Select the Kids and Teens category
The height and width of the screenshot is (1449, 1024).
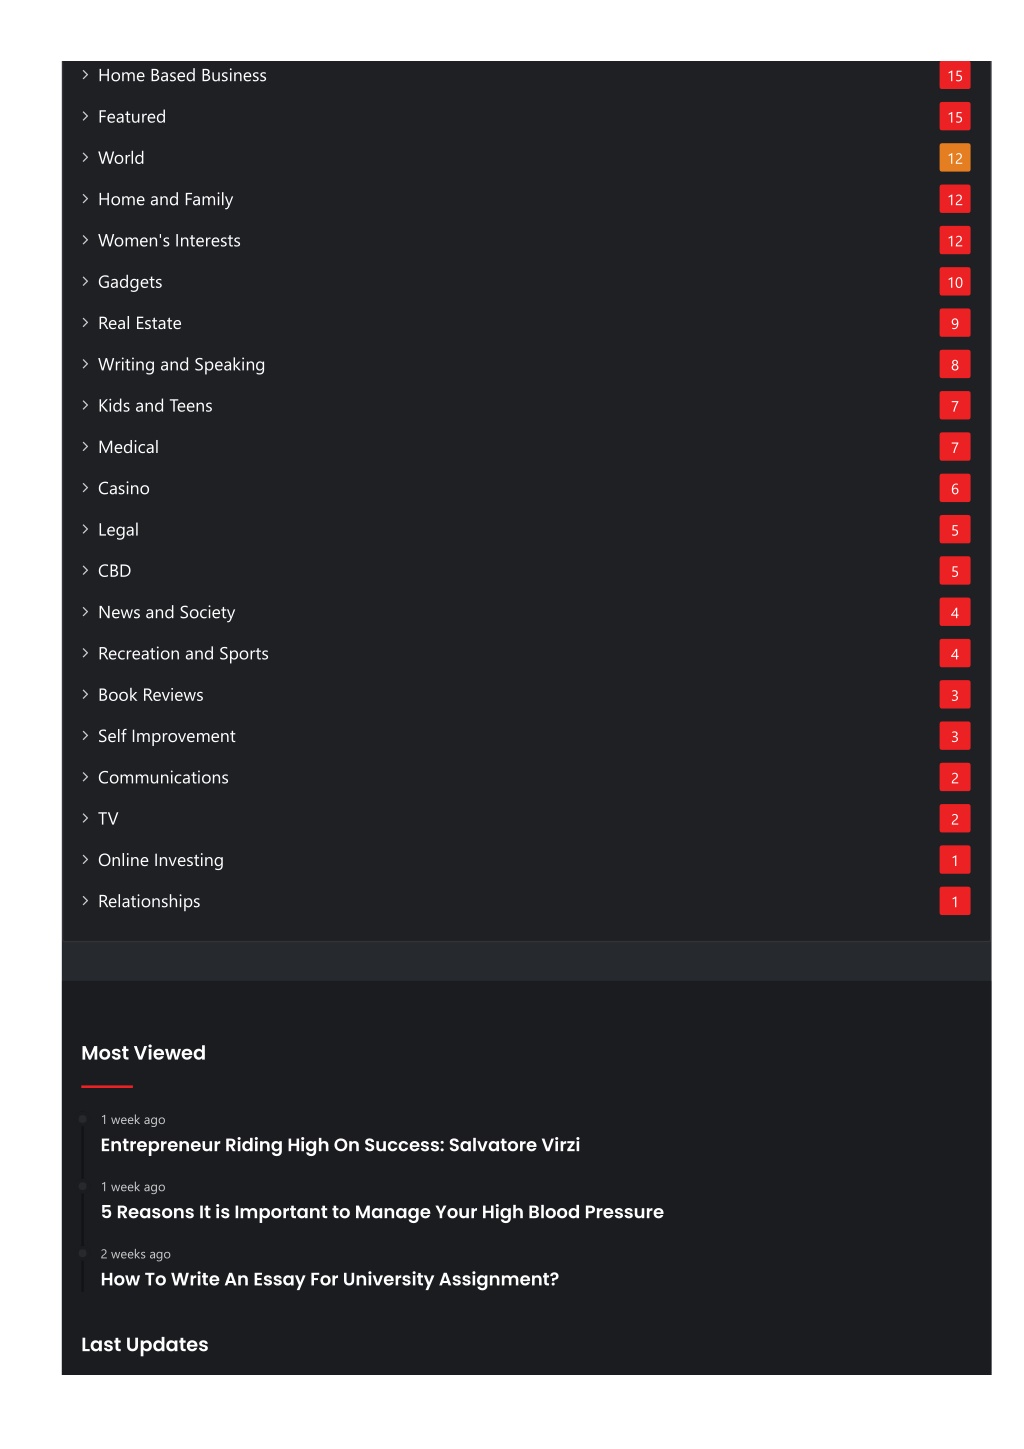[x=155, y=406]
